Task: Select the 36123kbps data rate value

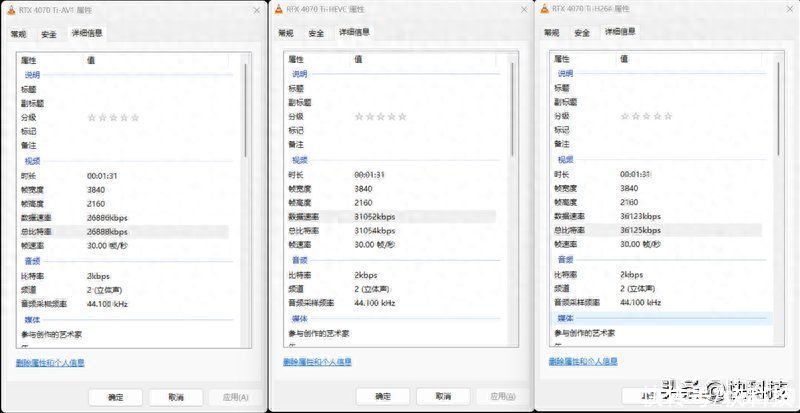Action: point(640,216)
